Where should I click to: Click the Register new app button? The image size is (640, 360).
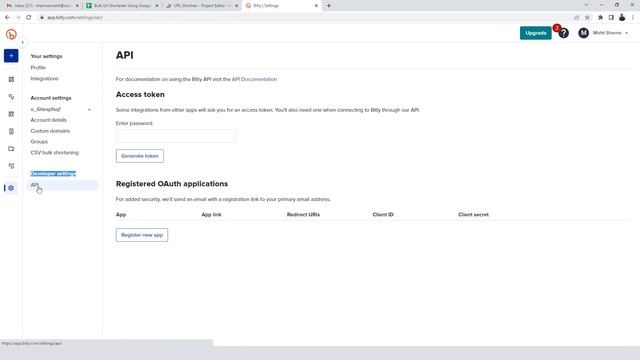click(142, 235)
